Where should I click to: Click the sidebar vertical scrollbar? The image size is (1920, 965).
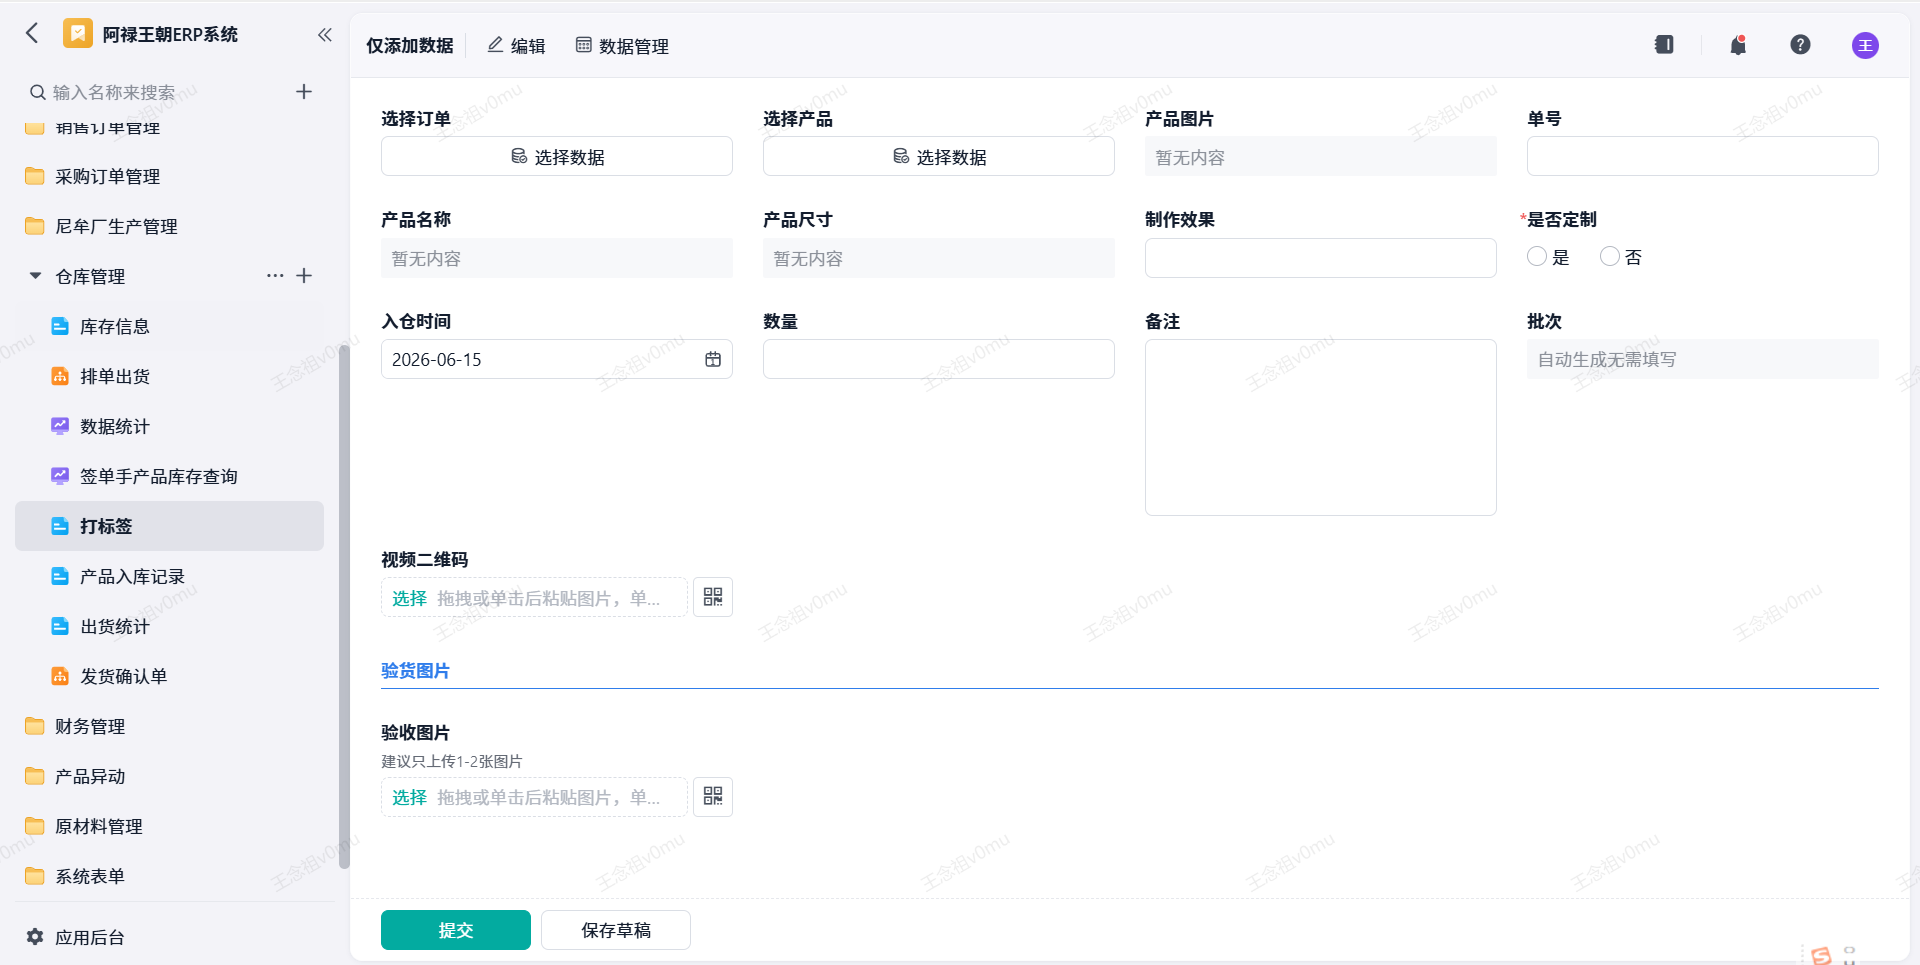coord(344,606)
